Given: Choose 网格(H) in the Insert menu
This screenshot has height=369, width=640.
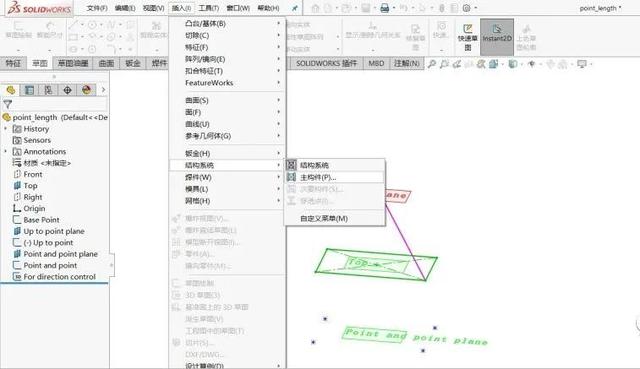Looking at the screenshot, I should click(227, 201).
